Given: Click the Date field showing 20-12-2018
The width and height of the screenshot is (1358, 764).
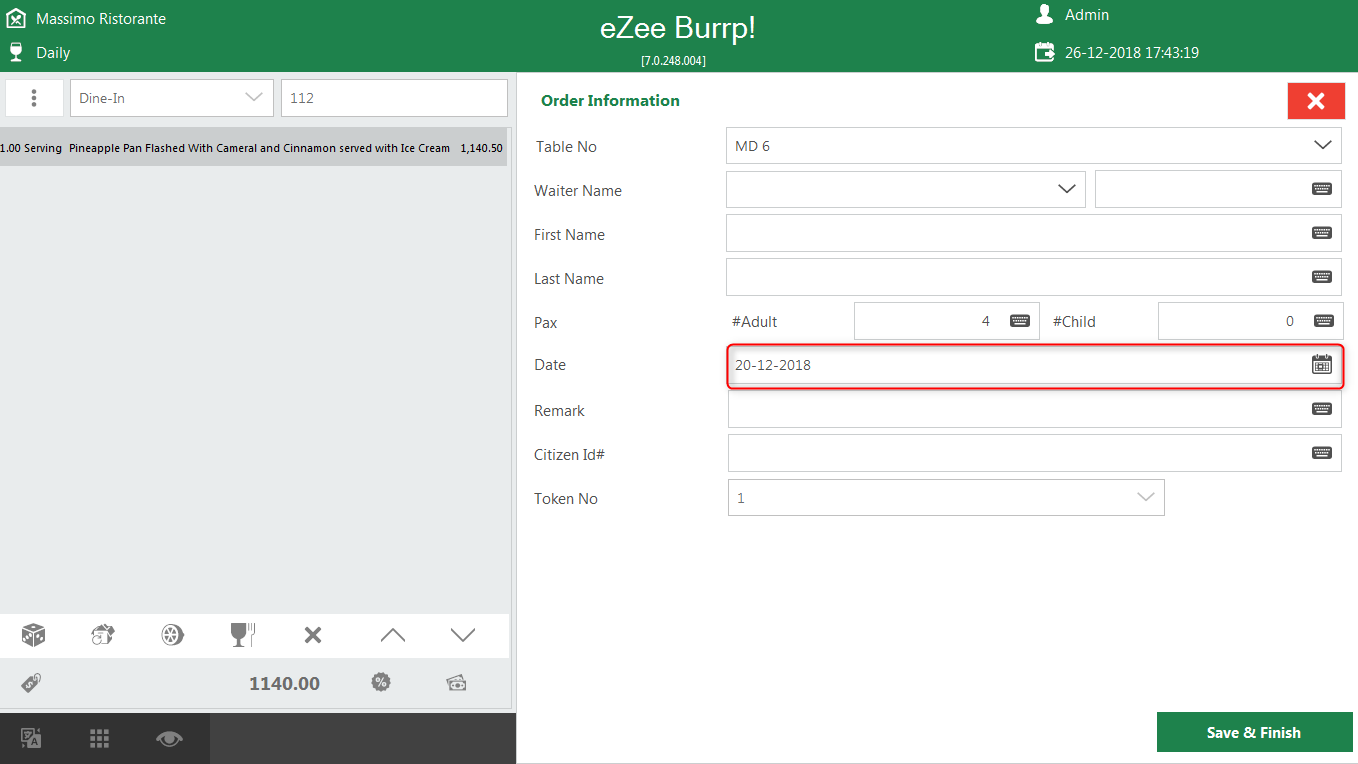Looking at the screenshot, I should 1034,365.
